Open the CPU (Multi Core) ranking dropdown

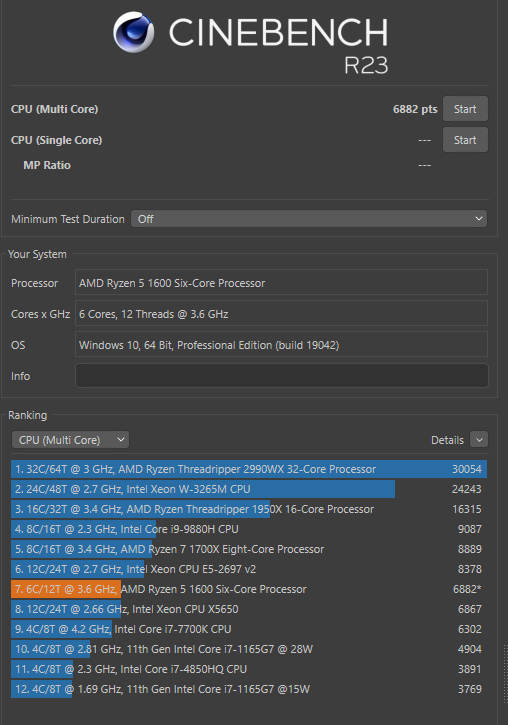(70, 440)
